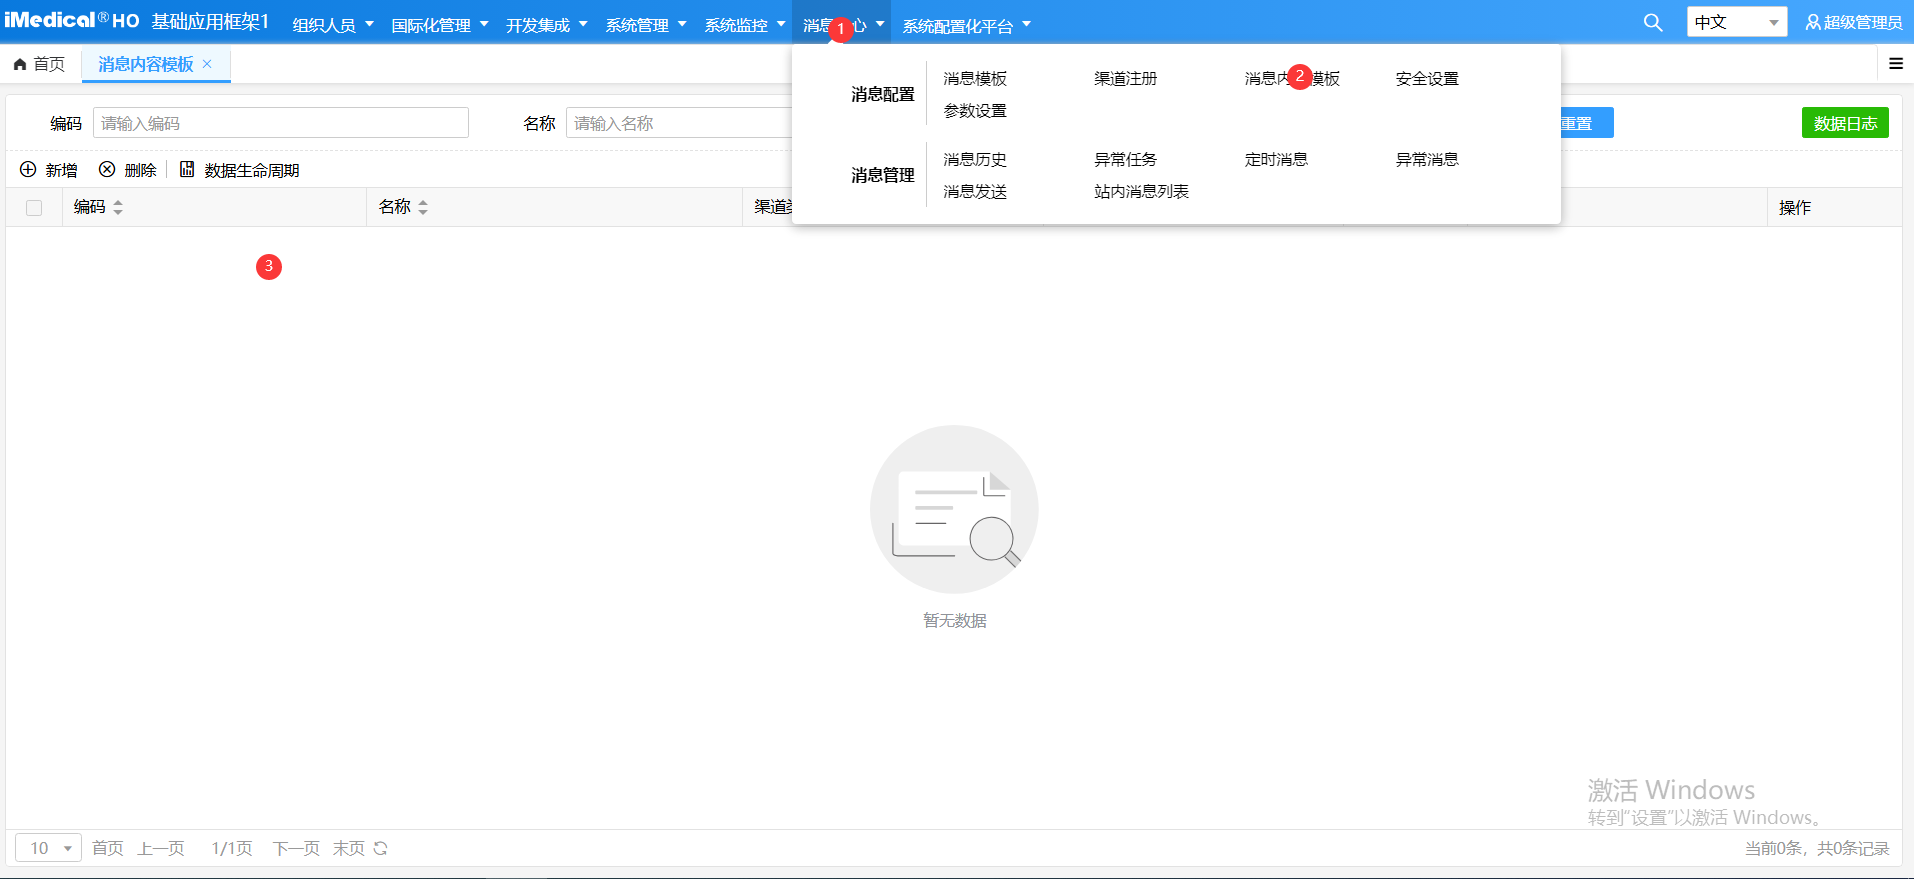Open 数据生命周期 icon button
This screenshot has width=1914, height=879.
click(187, 170)
